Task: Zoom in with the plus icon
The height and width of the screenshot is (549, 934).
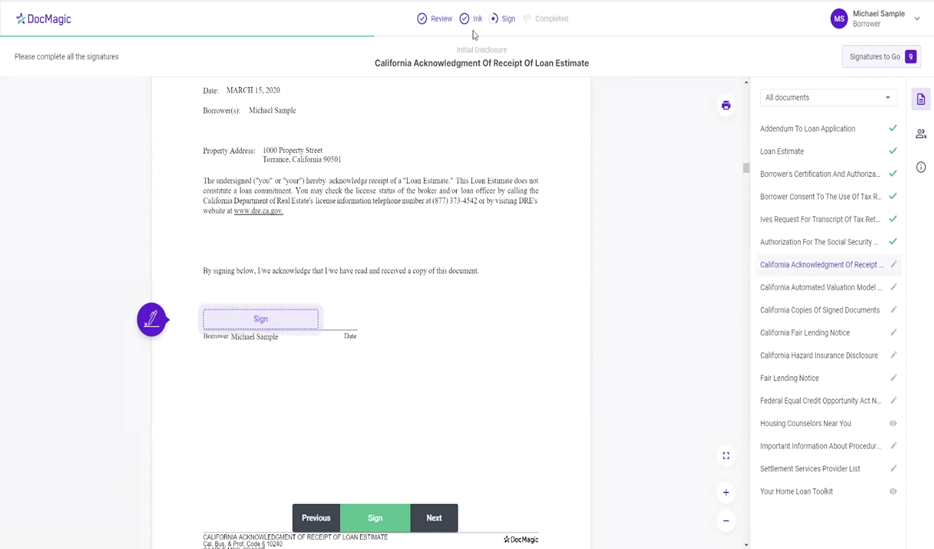Action: pyautogui.click(x=726, y=492)
